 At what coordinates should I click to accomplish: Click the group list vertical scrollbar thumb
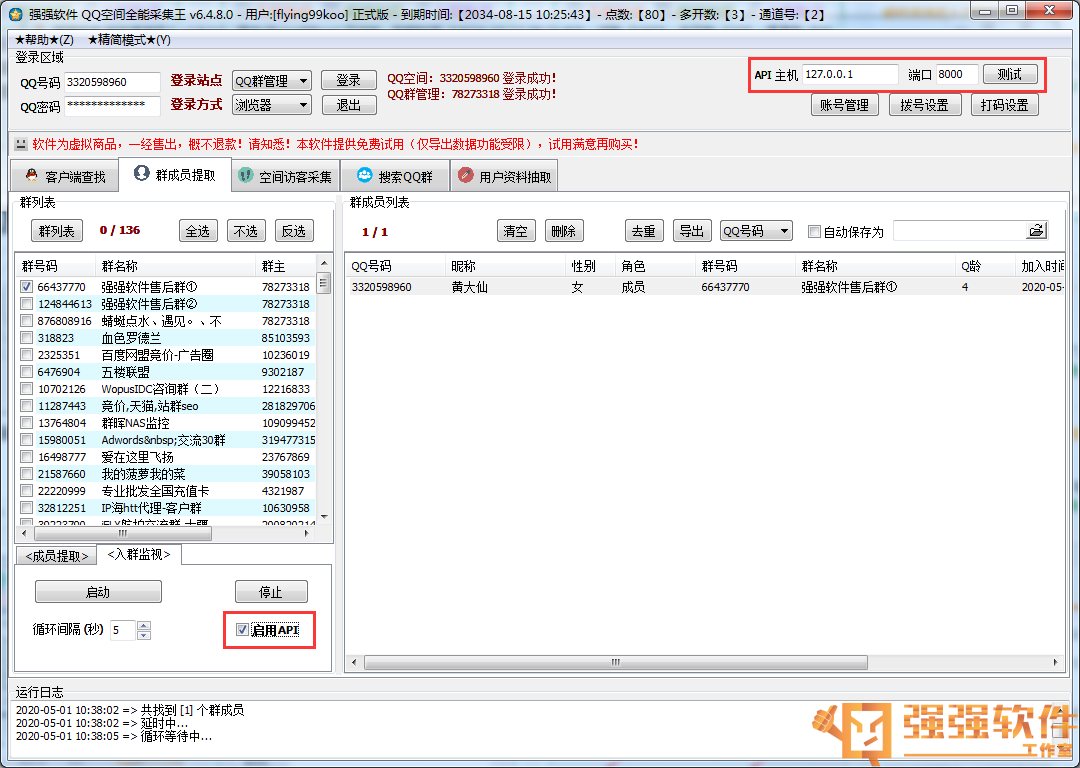pyautogui.click(x=323, y=283)
